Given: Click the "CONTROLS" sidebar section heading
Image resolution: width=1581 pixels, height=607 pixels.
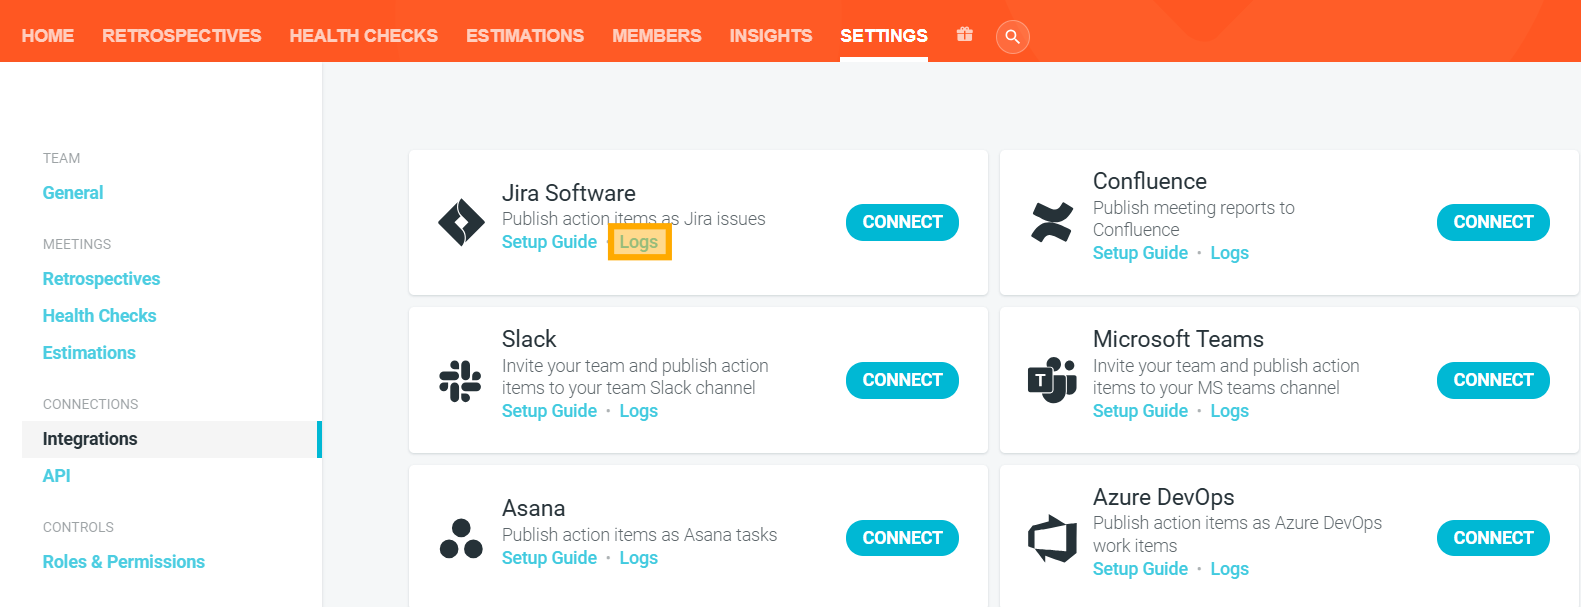Looking at the screenshot, I should pyautogui.click(x=78, y=527).
